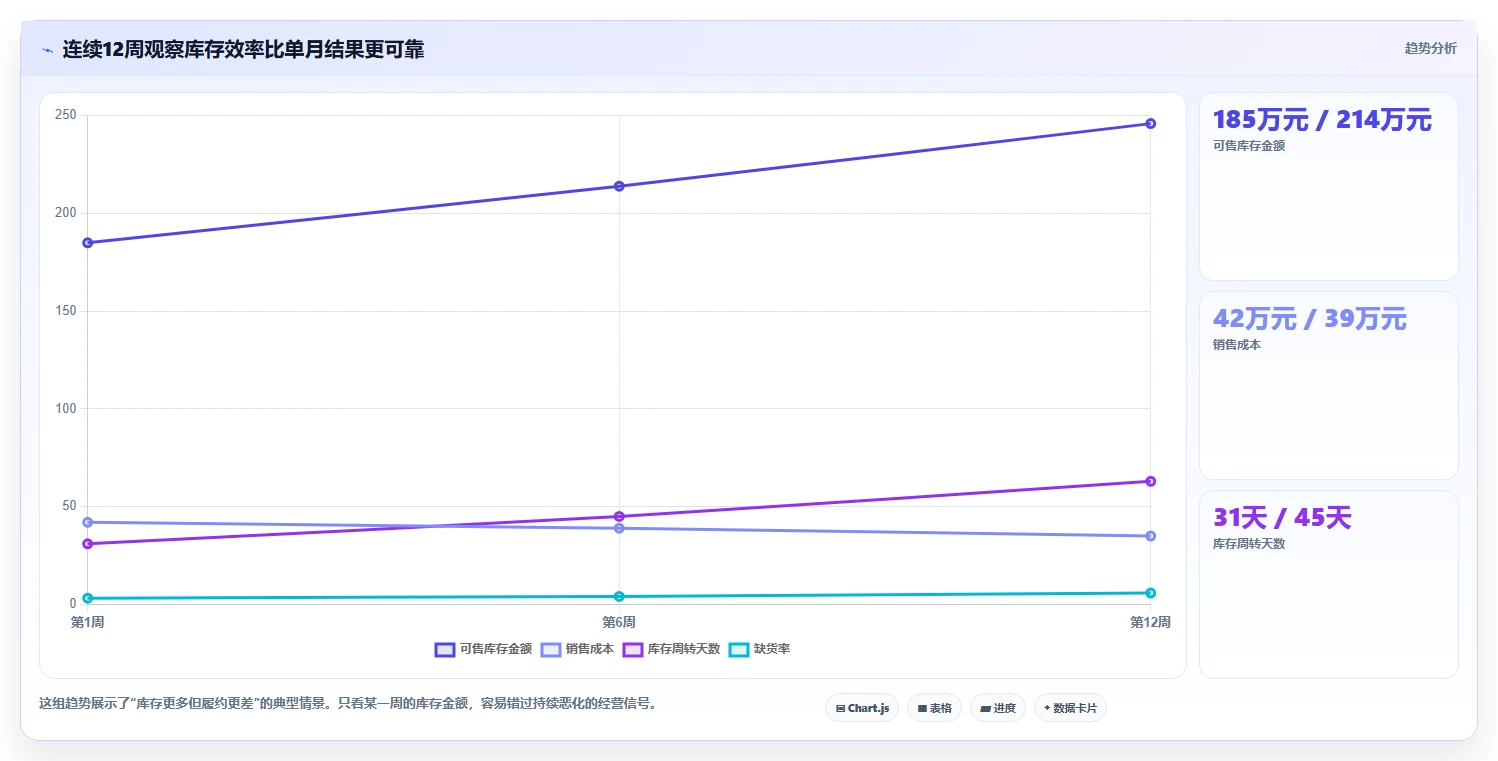
Task: Click the 200 y-axis label
Action: 66,213
